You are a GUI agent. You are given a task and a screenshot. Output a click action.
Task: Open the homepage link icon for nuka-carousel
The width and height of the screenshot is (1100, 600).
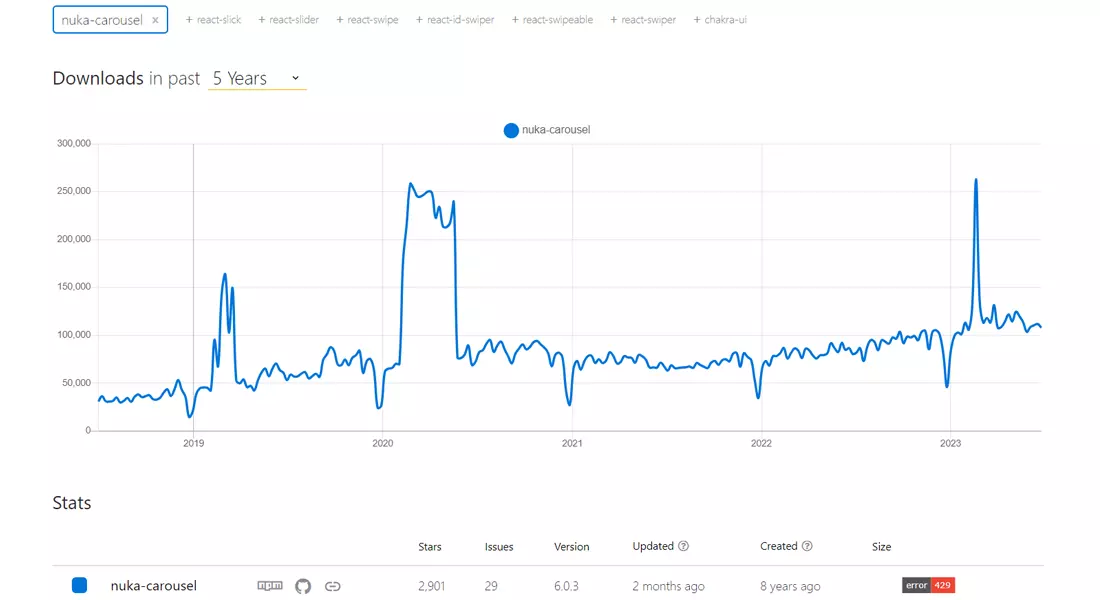coord(333,586)
